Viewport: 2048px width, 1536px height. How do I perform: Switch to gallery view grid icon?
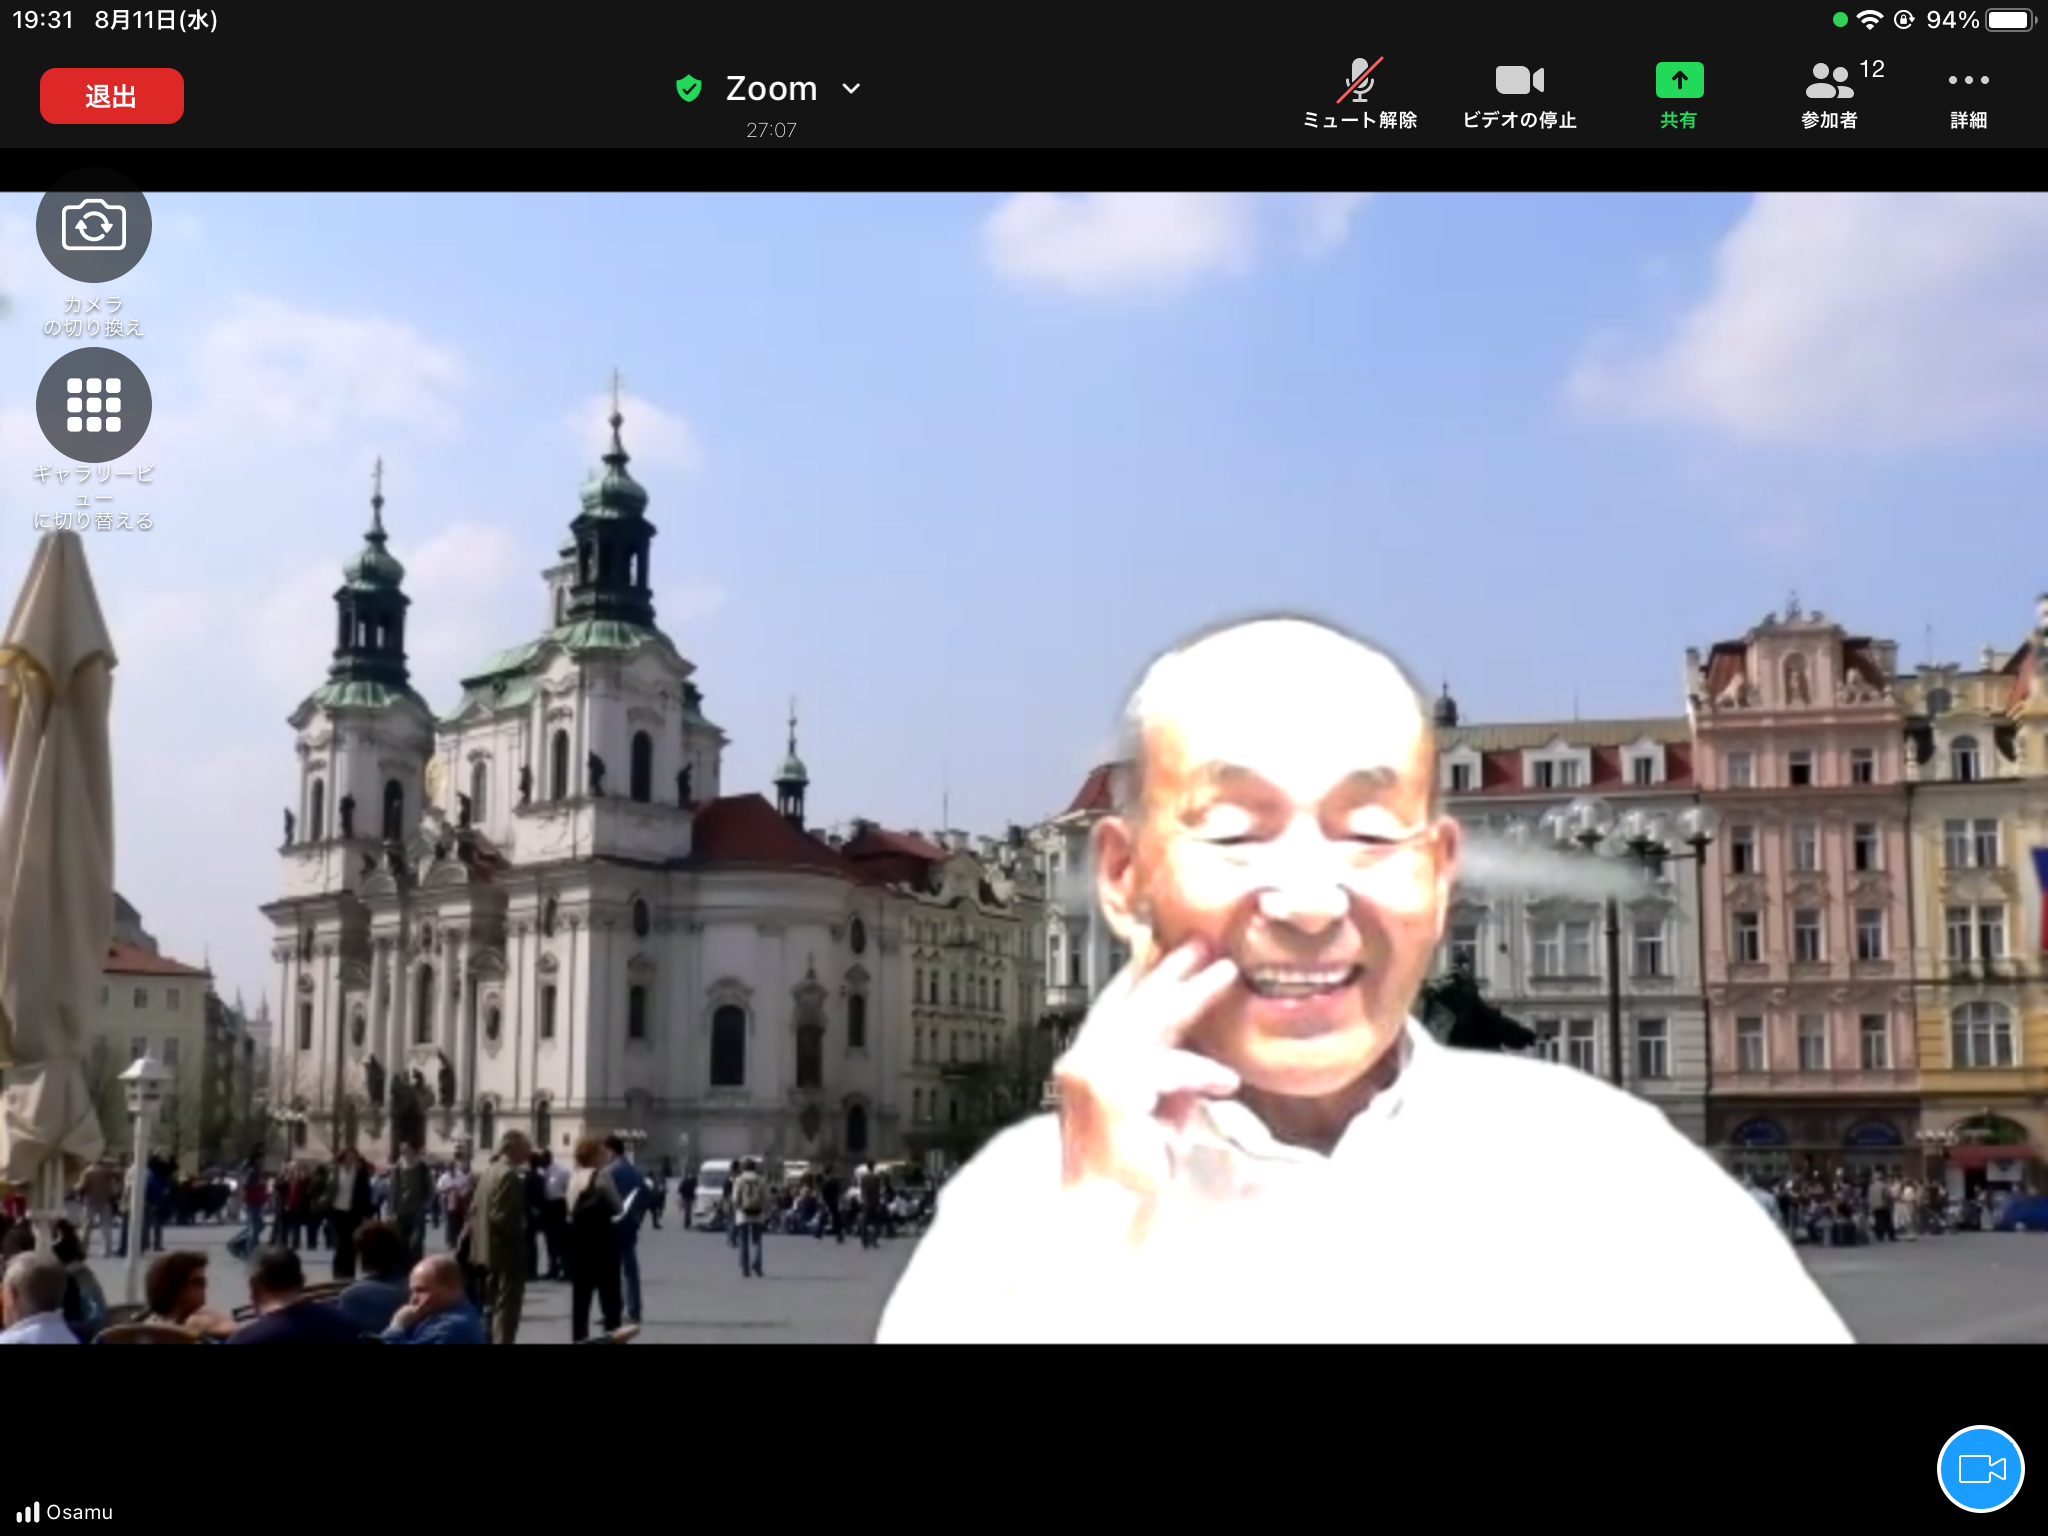94,405
